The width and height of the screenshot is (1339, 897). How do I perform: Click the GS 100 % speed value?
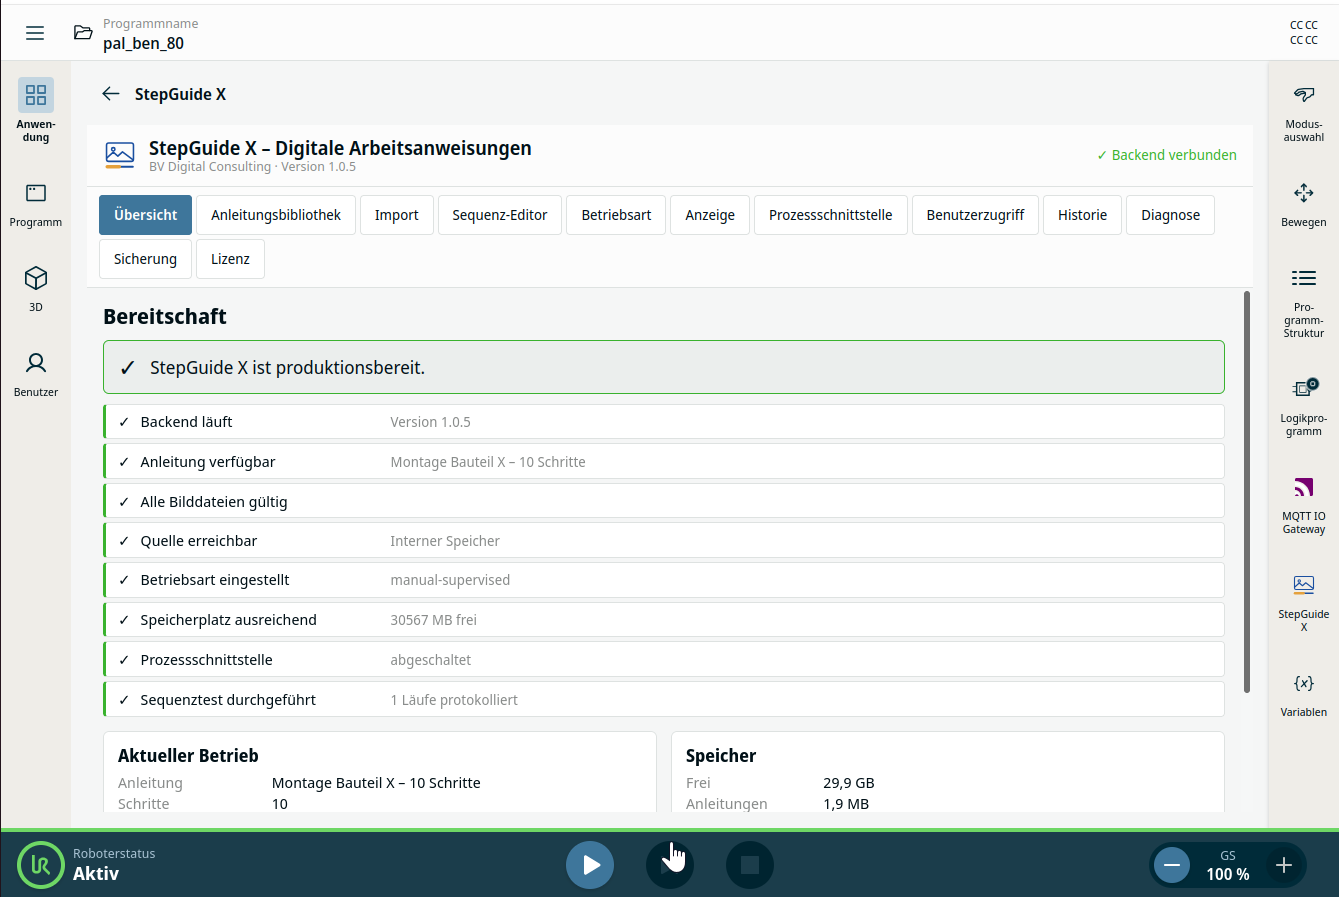pos(1228,866)
